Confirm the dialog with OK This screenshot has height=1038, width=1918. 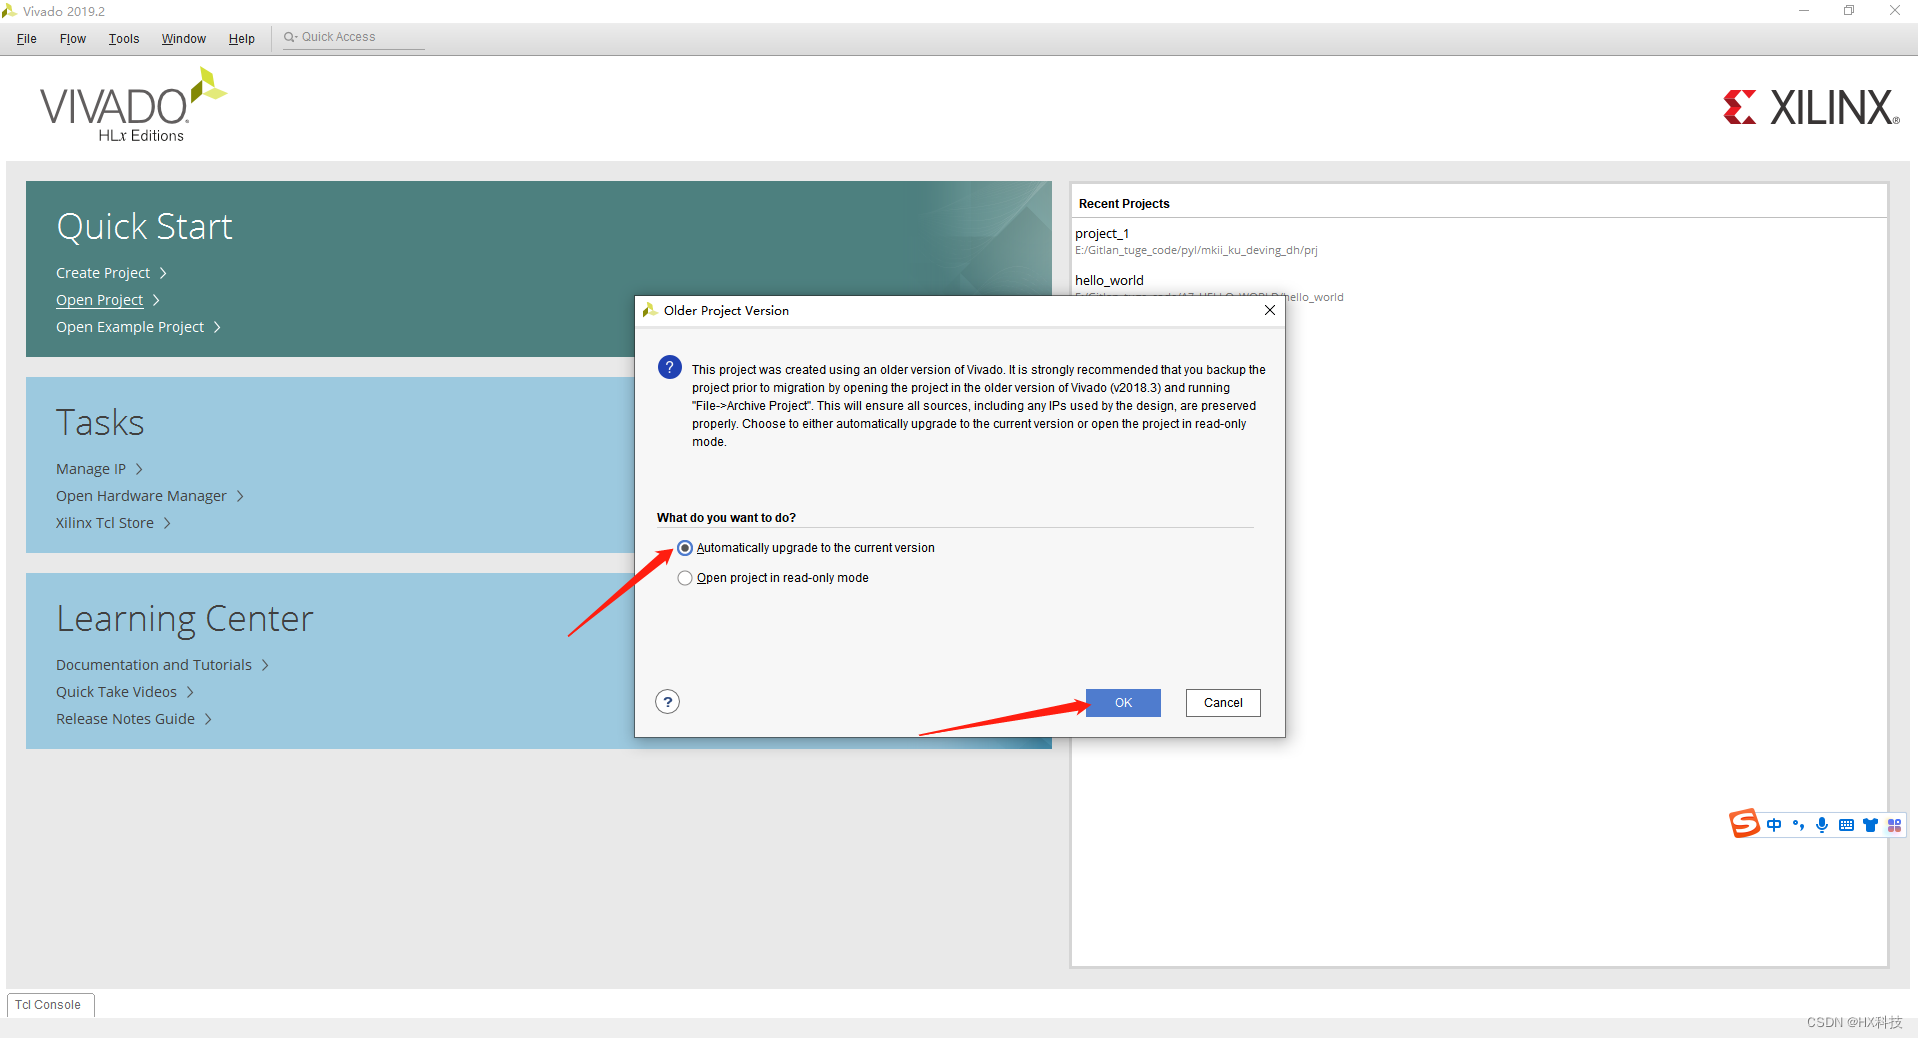[1123, 703]
